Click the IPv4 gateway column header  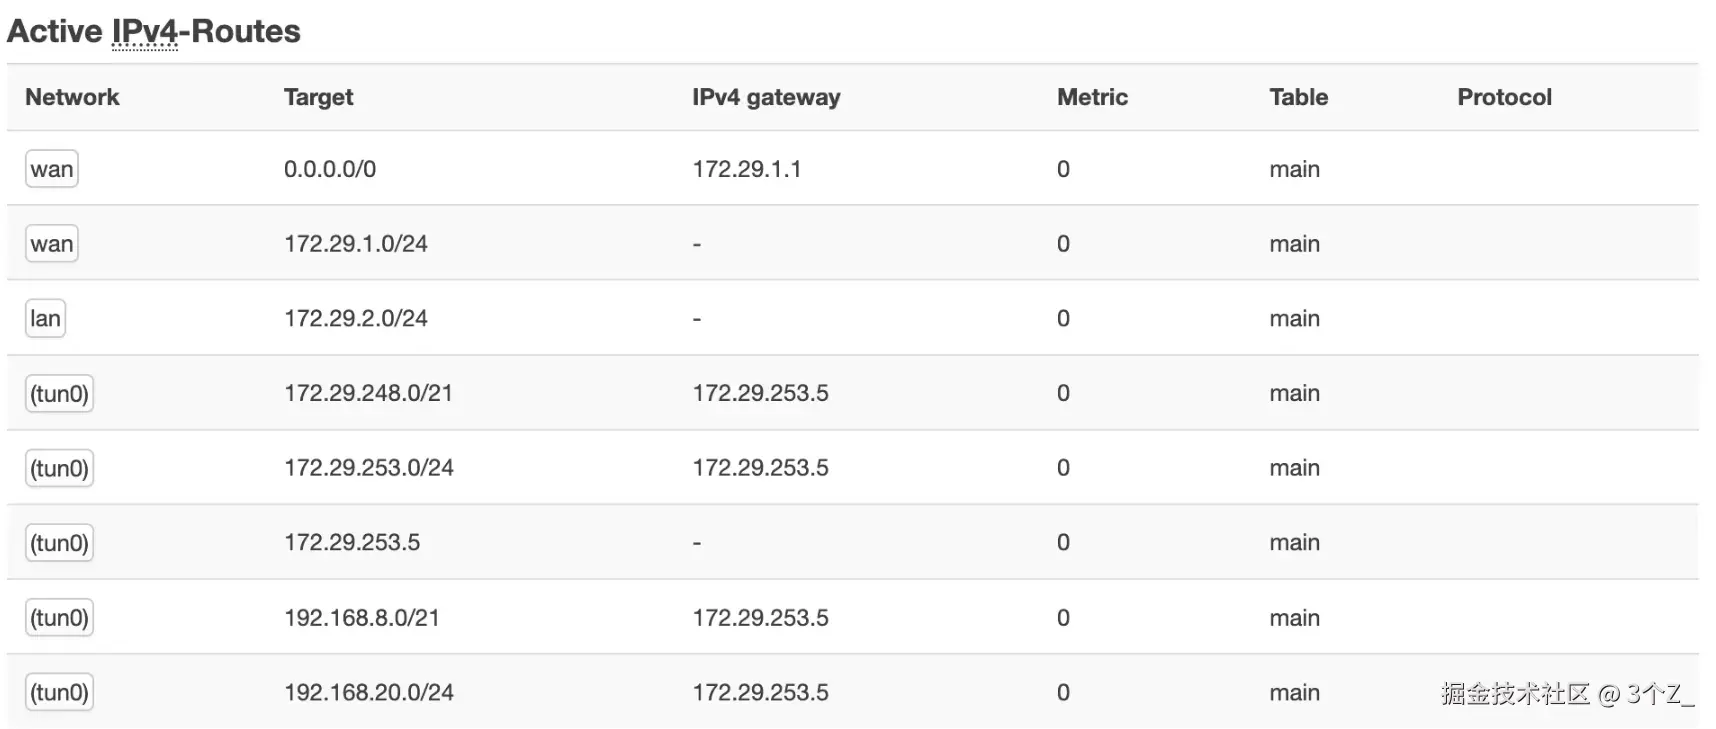click(766, 97)
